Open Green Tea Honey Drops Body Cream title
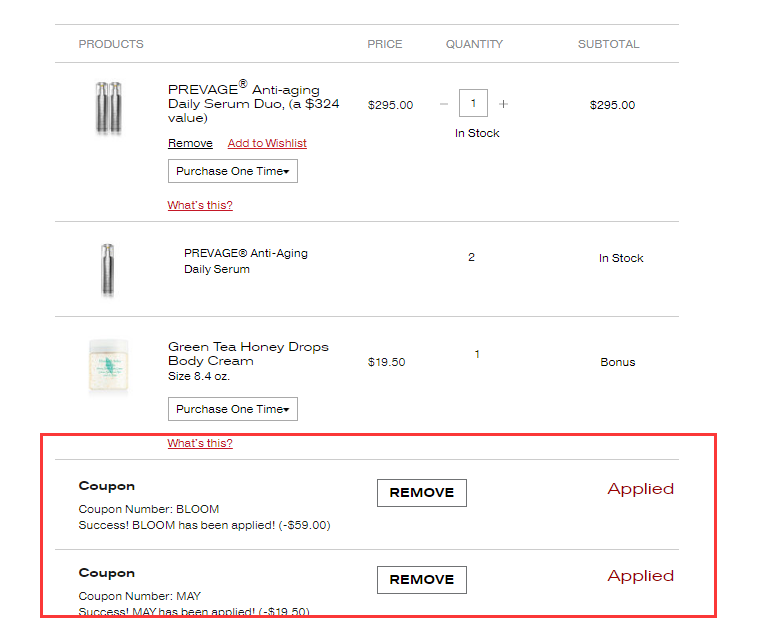Viewport: 771px width, 635px height. point(248,354)
